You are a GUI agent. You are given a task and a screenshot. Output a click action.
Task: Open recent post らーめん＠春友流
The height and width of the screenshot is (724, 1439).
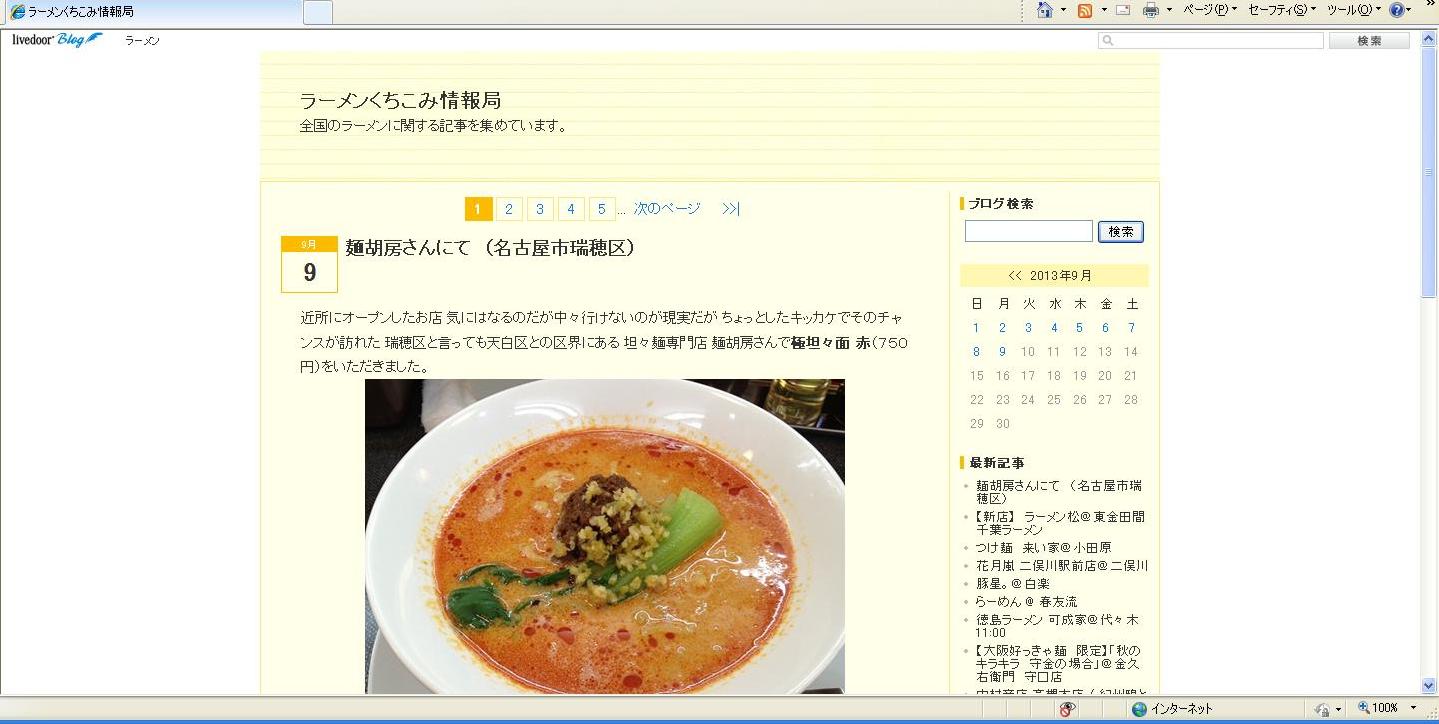(x=1026, y=602)
